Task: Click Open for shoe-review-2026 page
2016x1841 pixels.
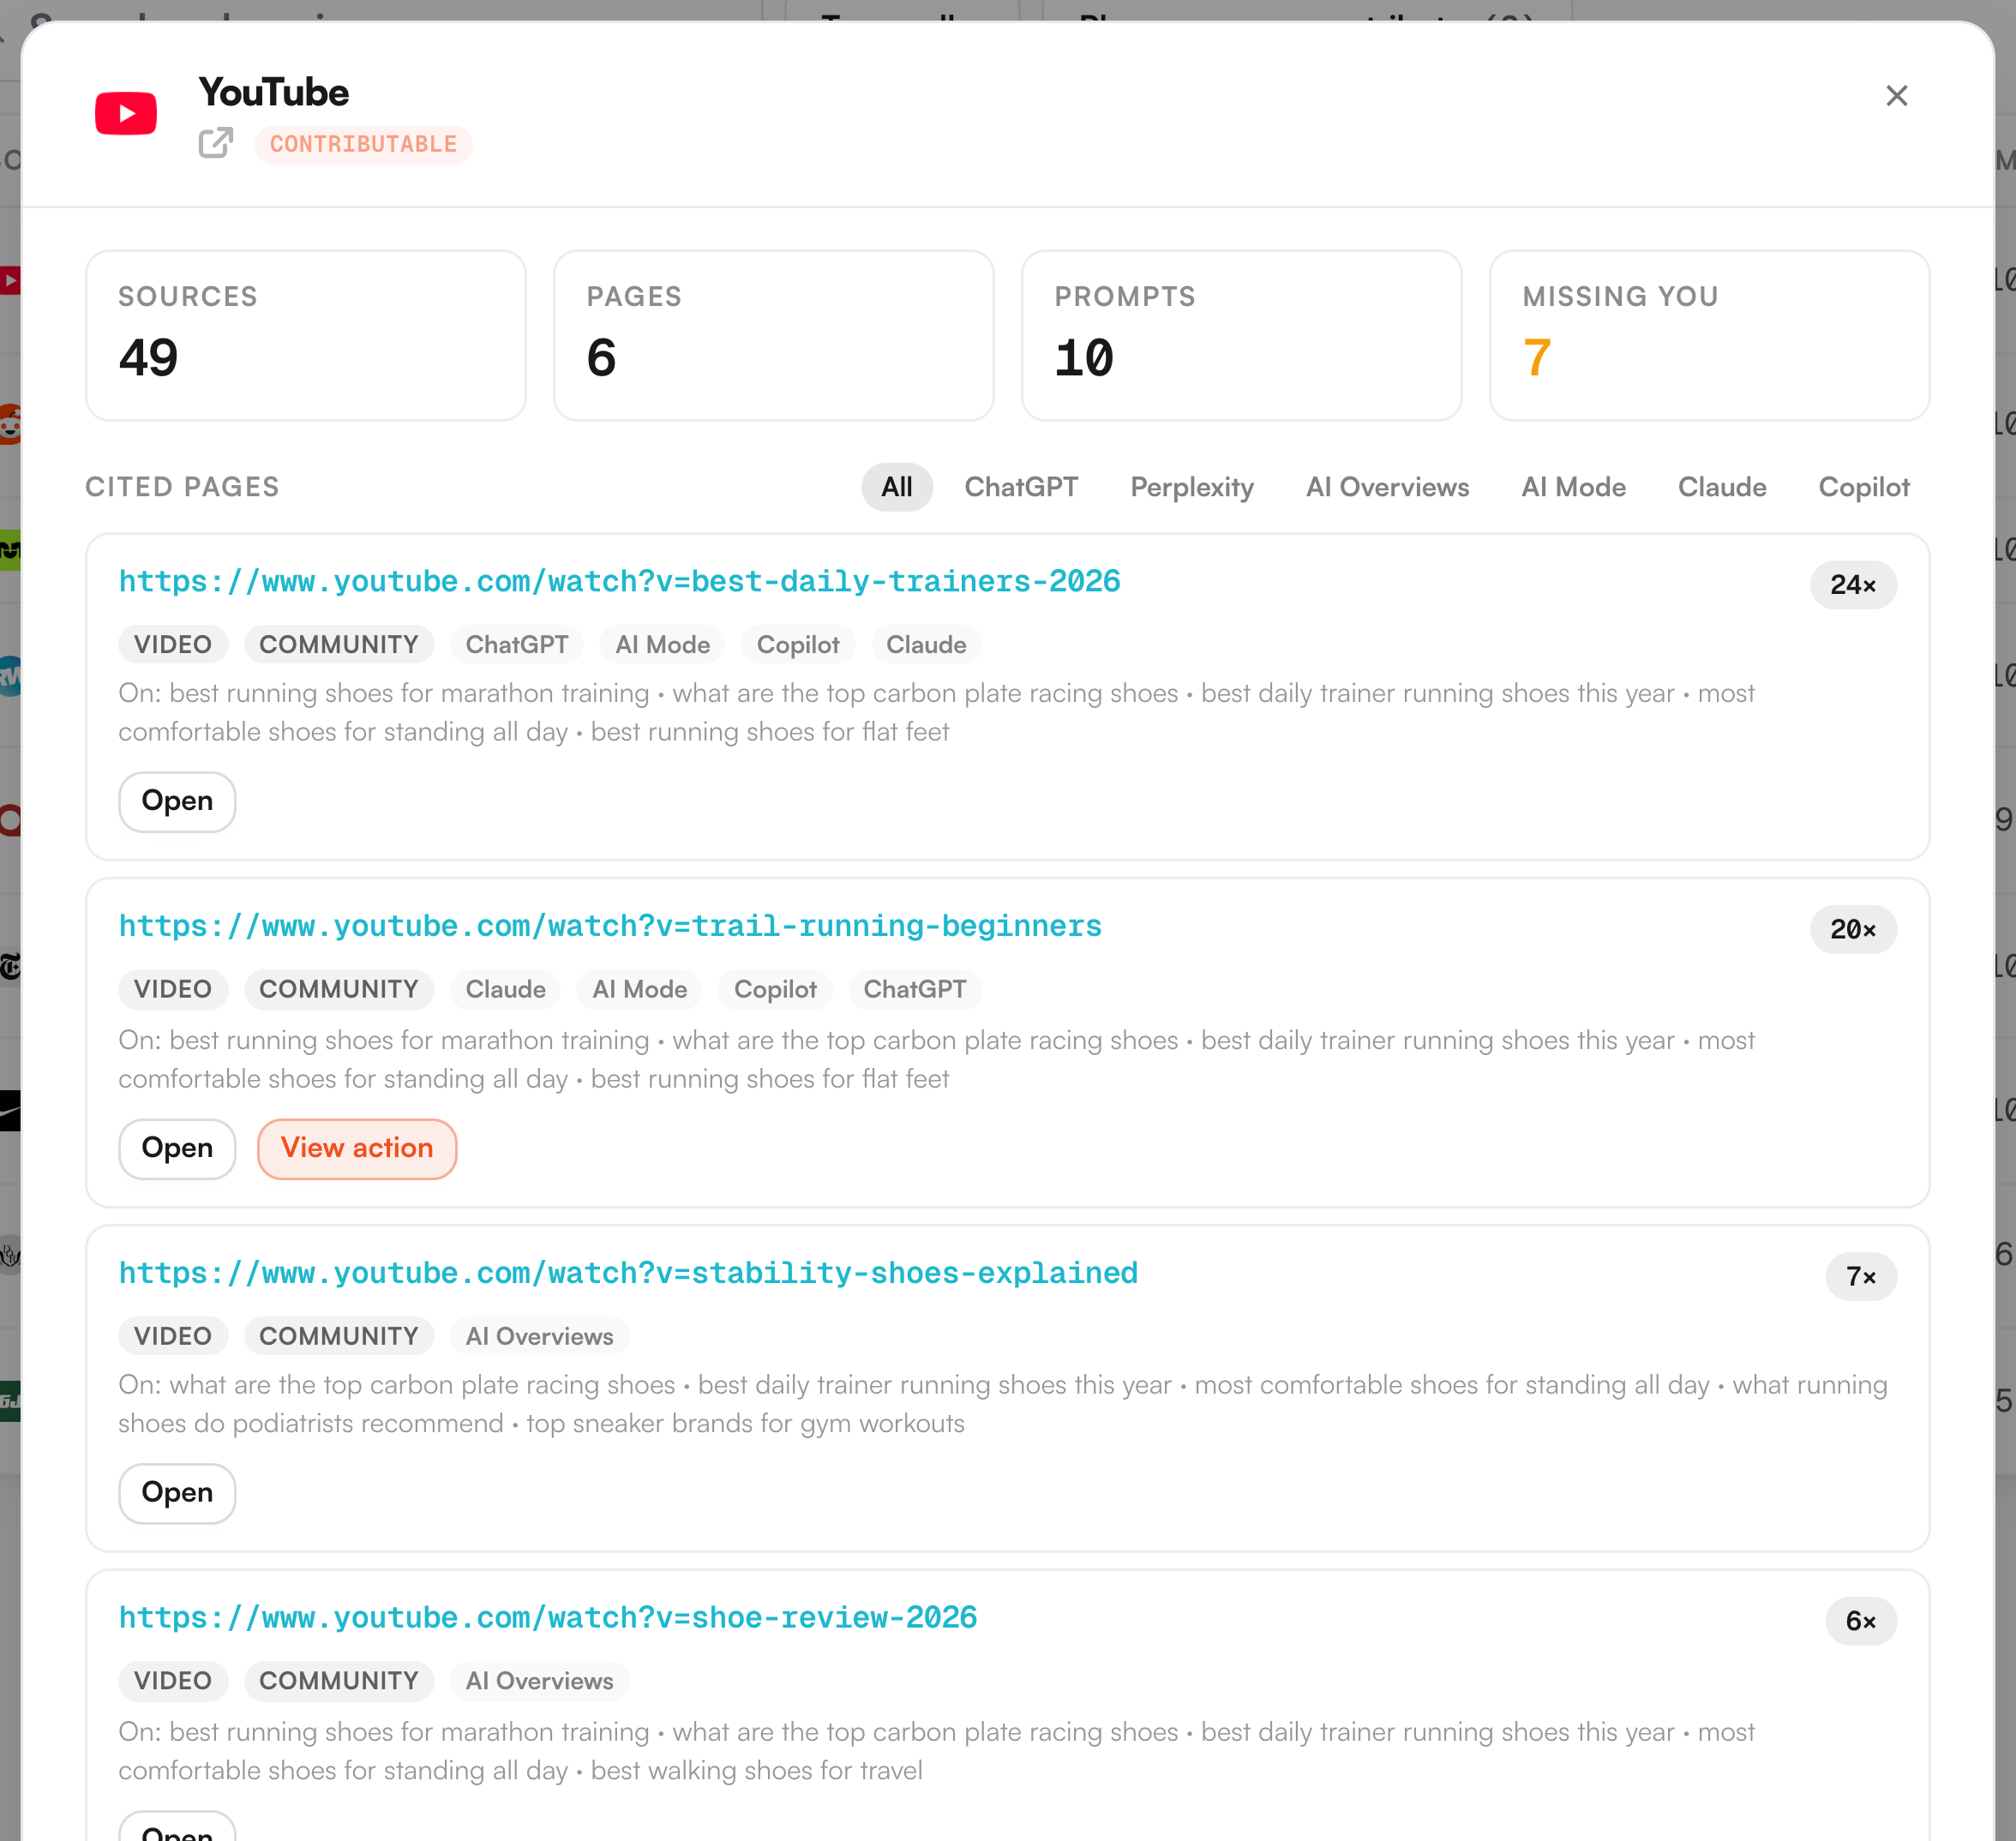Action: click(x=177, y=1826)
